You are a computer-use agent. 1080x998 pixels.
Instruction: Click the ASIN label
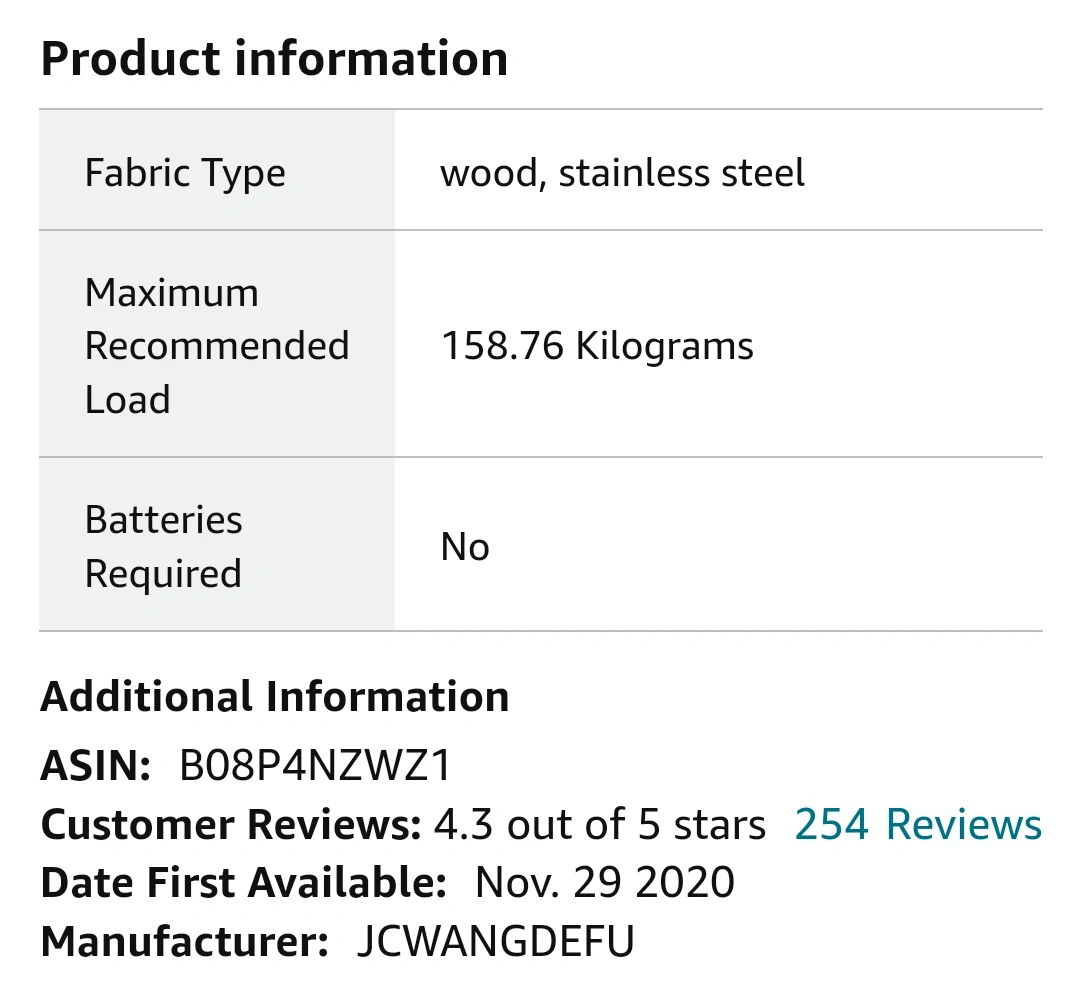tap(96, 766)
